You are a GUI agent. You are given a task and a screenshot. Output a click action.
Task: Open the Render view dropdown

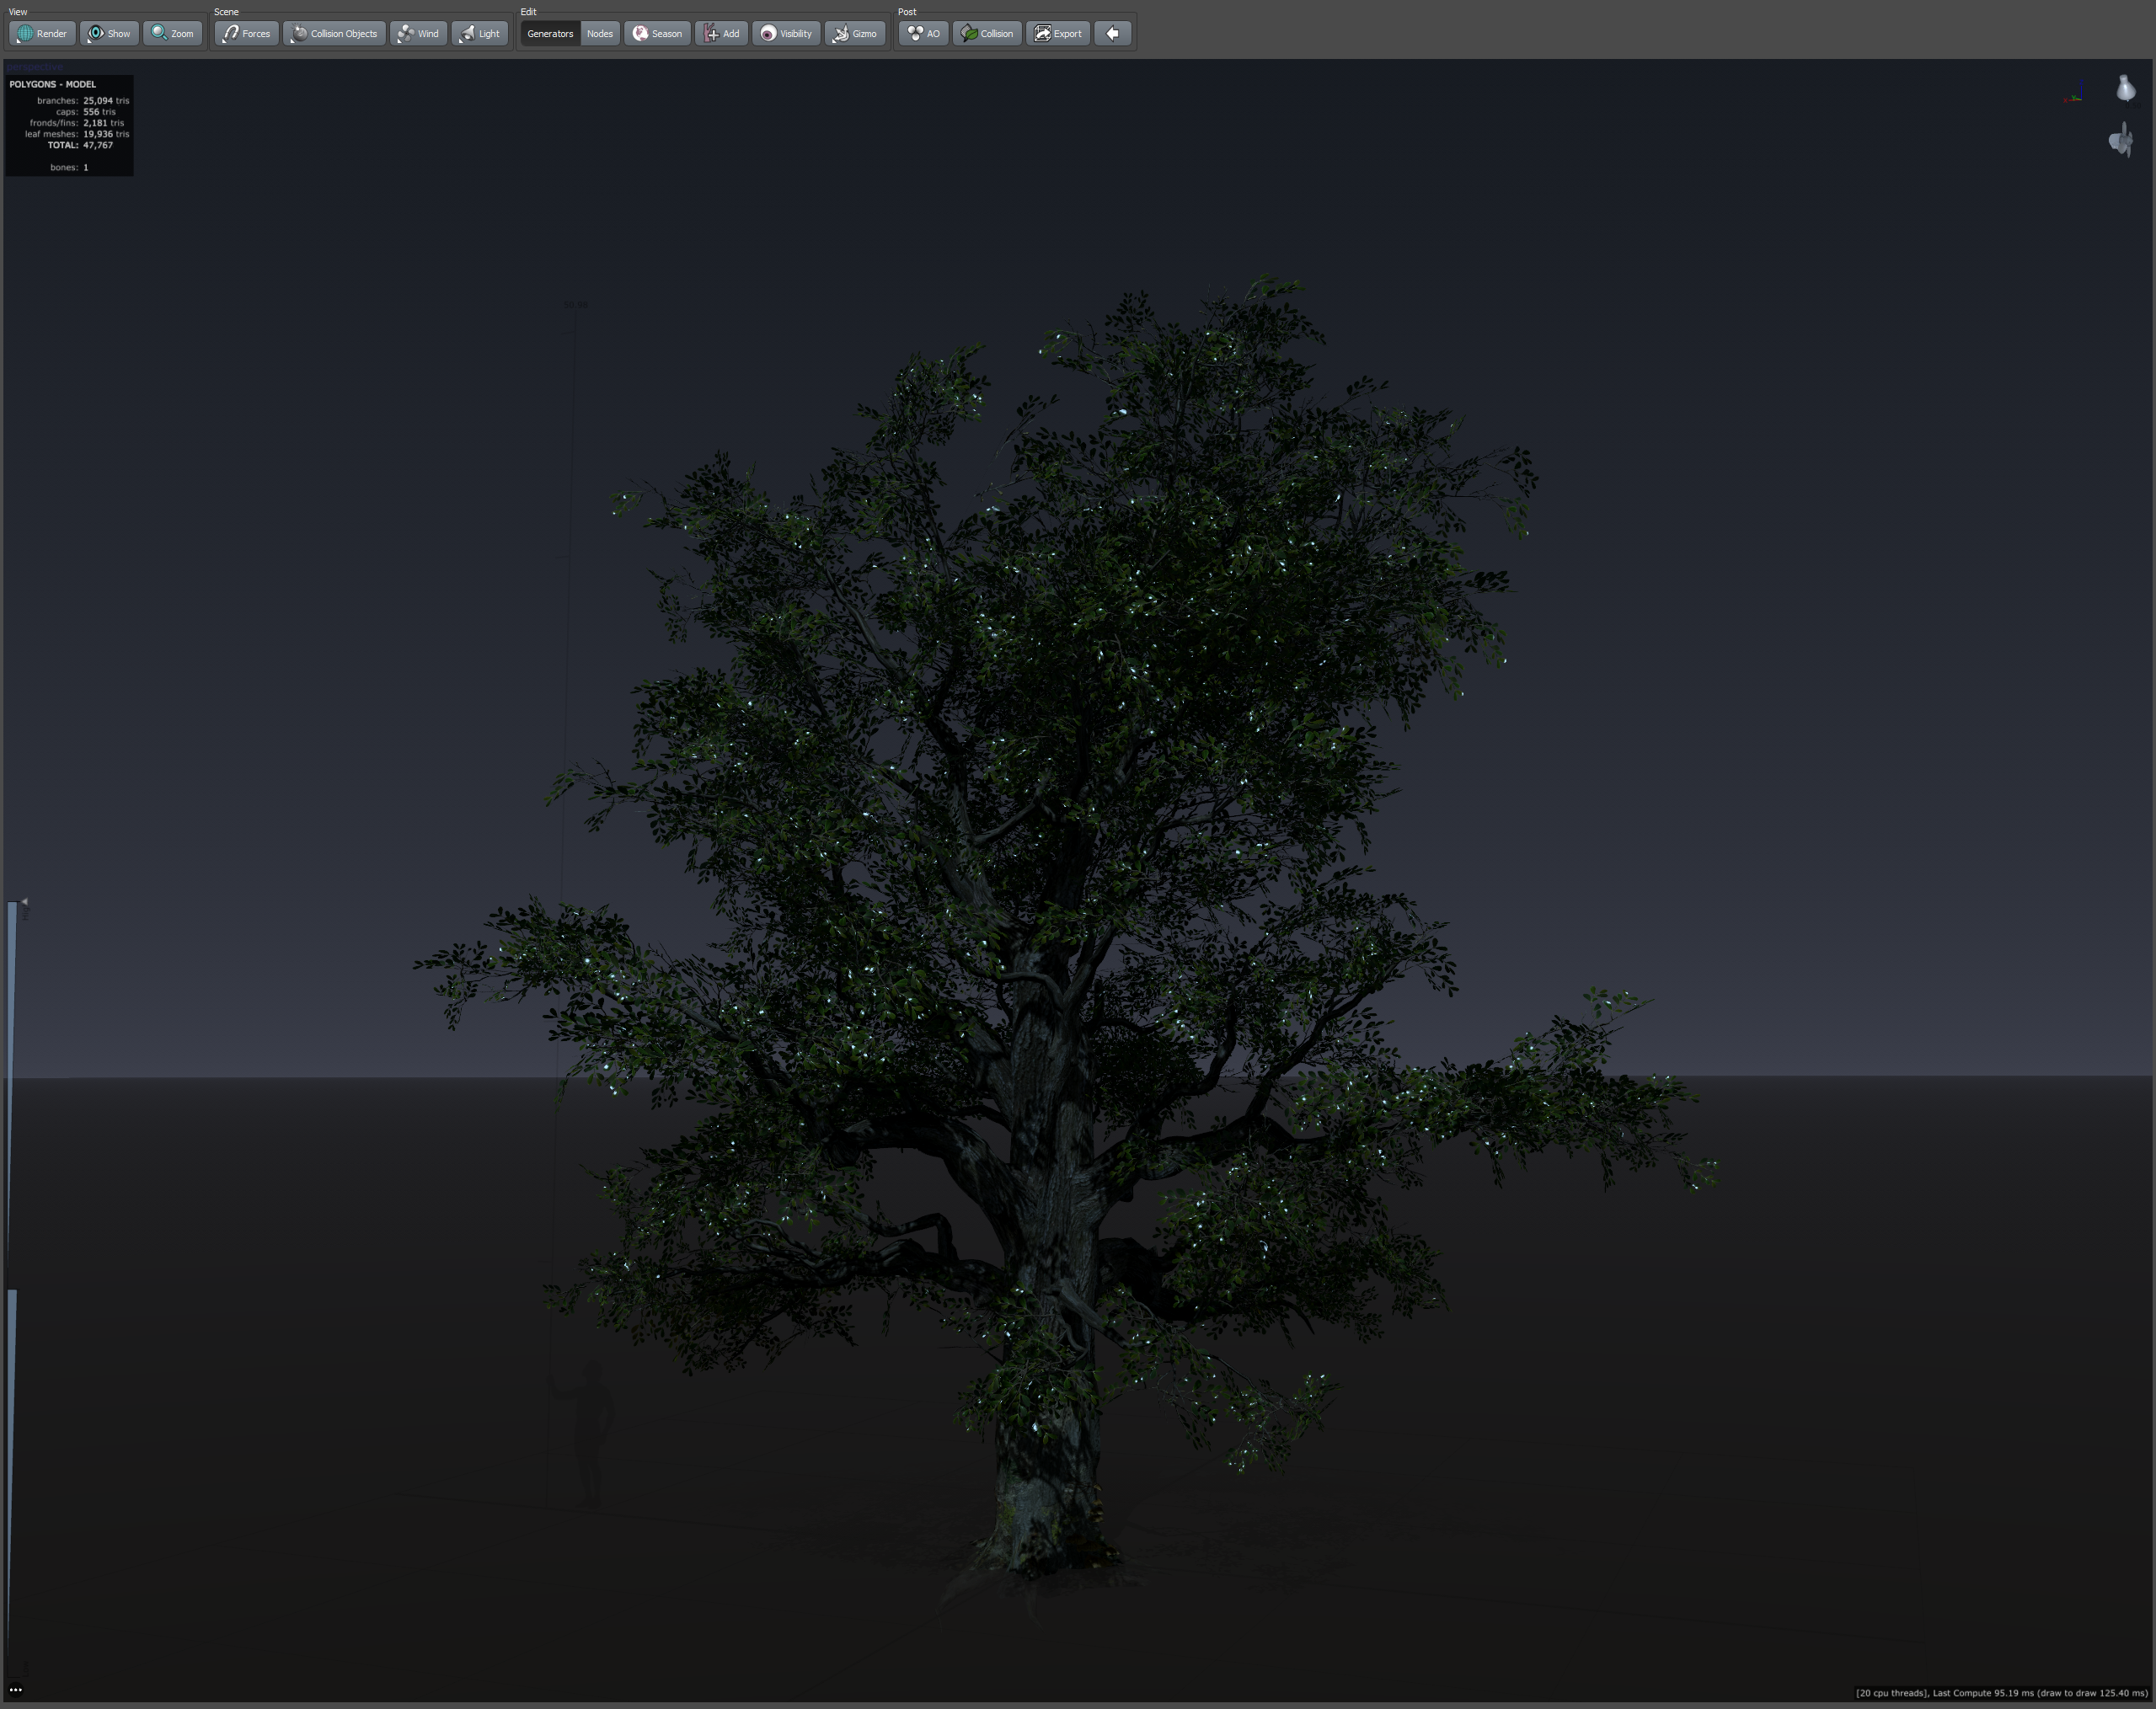pos(42,33)
